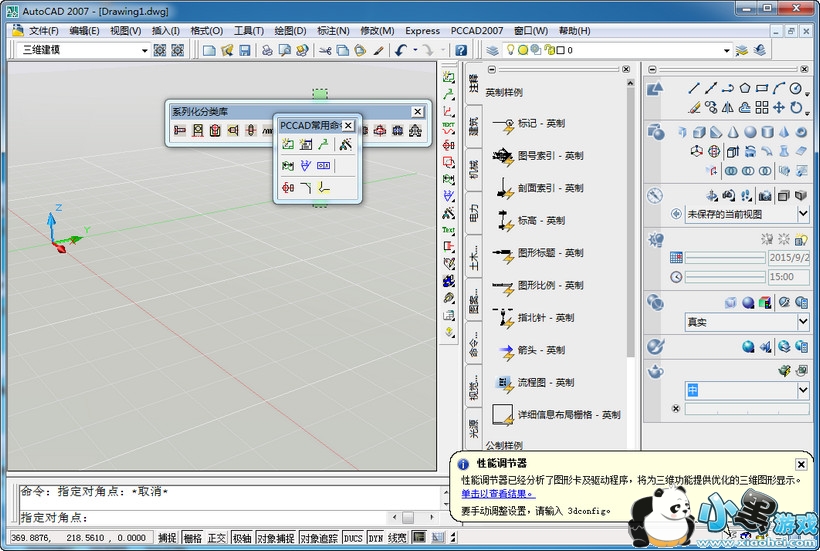Pick the 箭头 - 英制 palette tool
The image size is (820, 551).
tap(541, 350)
